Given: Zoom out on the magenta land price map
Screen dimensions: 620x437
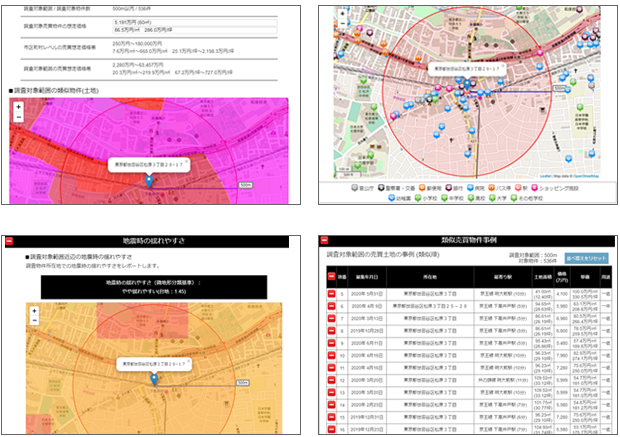Looking at the screenshot, I should tap(17, 117).
